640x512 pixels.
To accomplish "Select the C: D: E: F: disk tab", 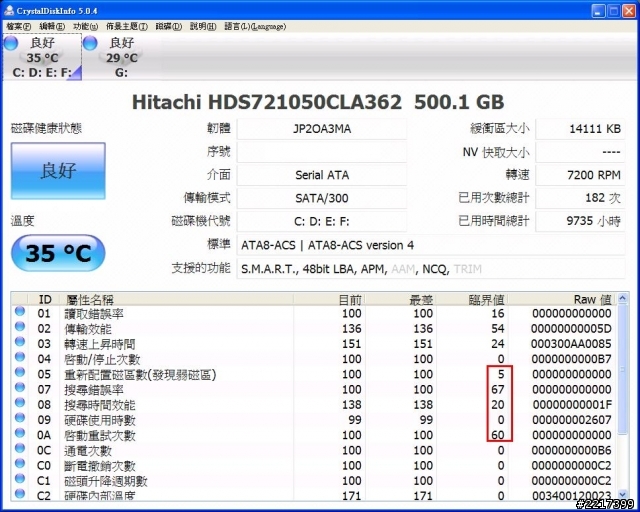I will click(x=42, y=57).
